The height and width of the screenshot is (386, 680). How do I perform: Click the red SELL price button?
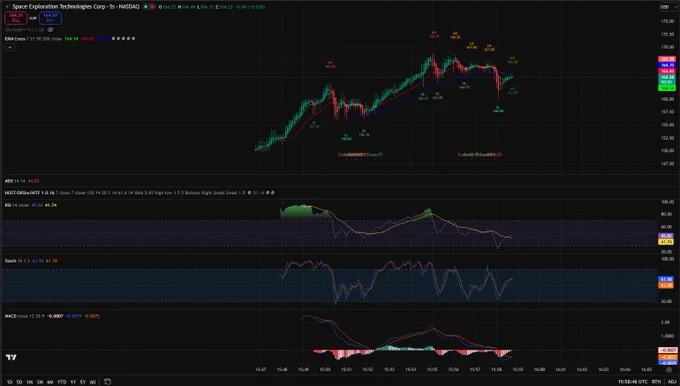click(16, 18)
